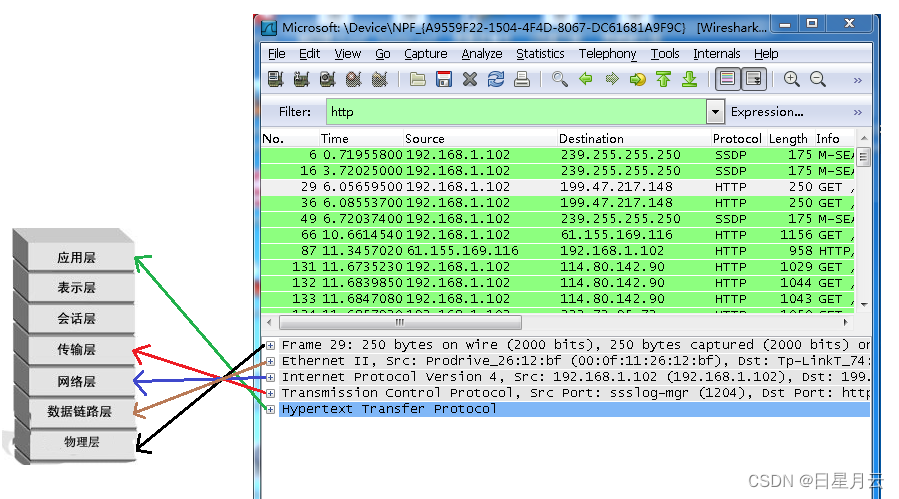Click the http display filter field
This screenshot has width=899, height=499.
516,112
